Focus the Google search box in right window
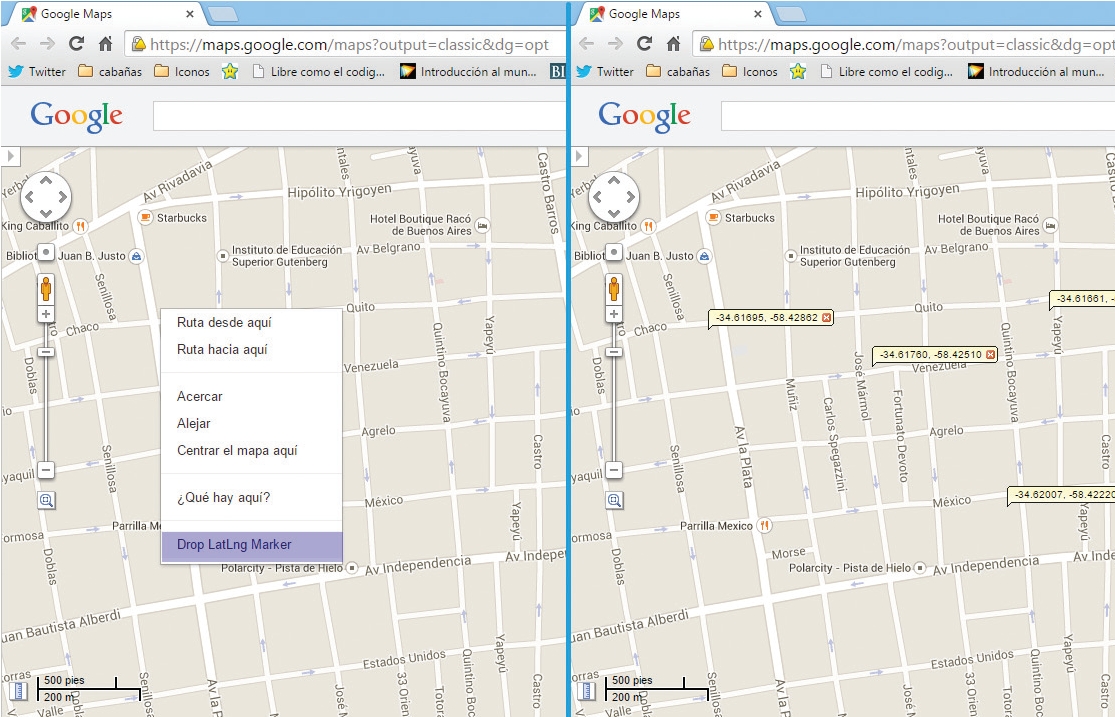The image size is (1115, 717). [x=918, y=116]
